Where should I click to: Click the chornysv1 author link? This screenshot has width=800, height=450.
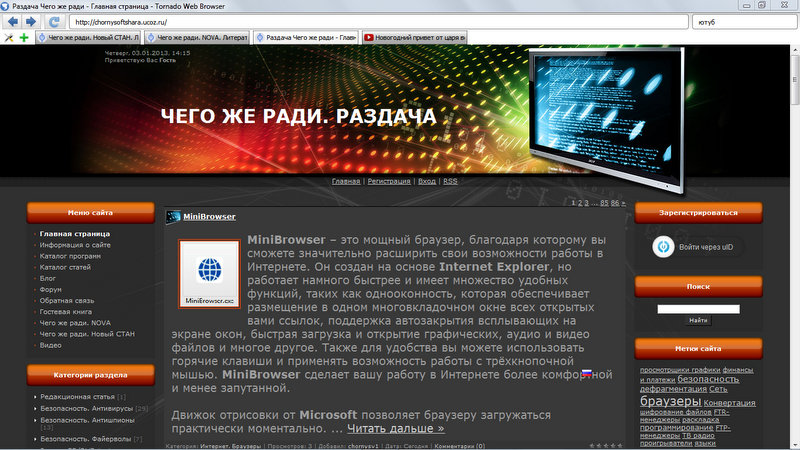(363, 446)
